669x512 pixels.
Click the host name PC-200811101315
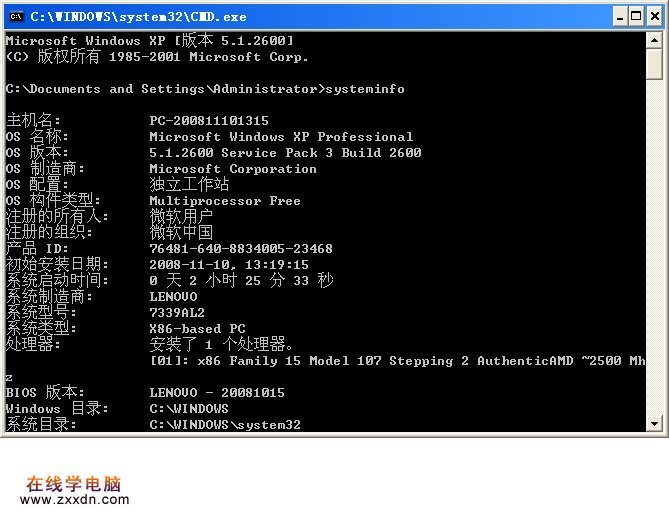(x=208, y=121)
